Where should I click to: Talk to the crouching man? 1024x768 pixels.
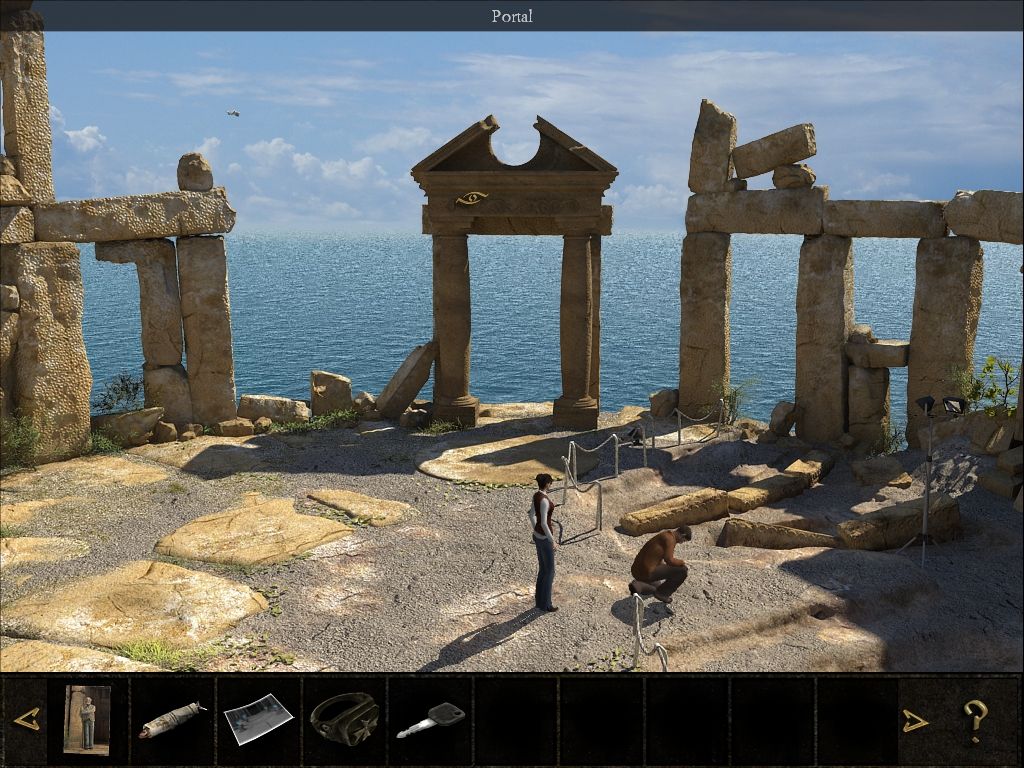662,563
